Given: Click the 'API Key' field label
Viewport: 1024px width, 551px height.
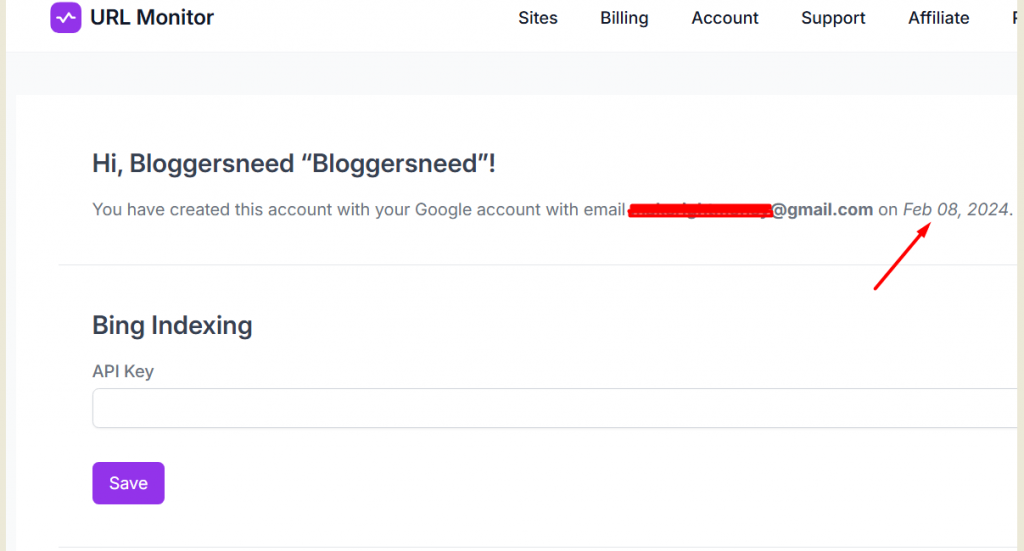Looking at the screenshot, I should (123, 371).
